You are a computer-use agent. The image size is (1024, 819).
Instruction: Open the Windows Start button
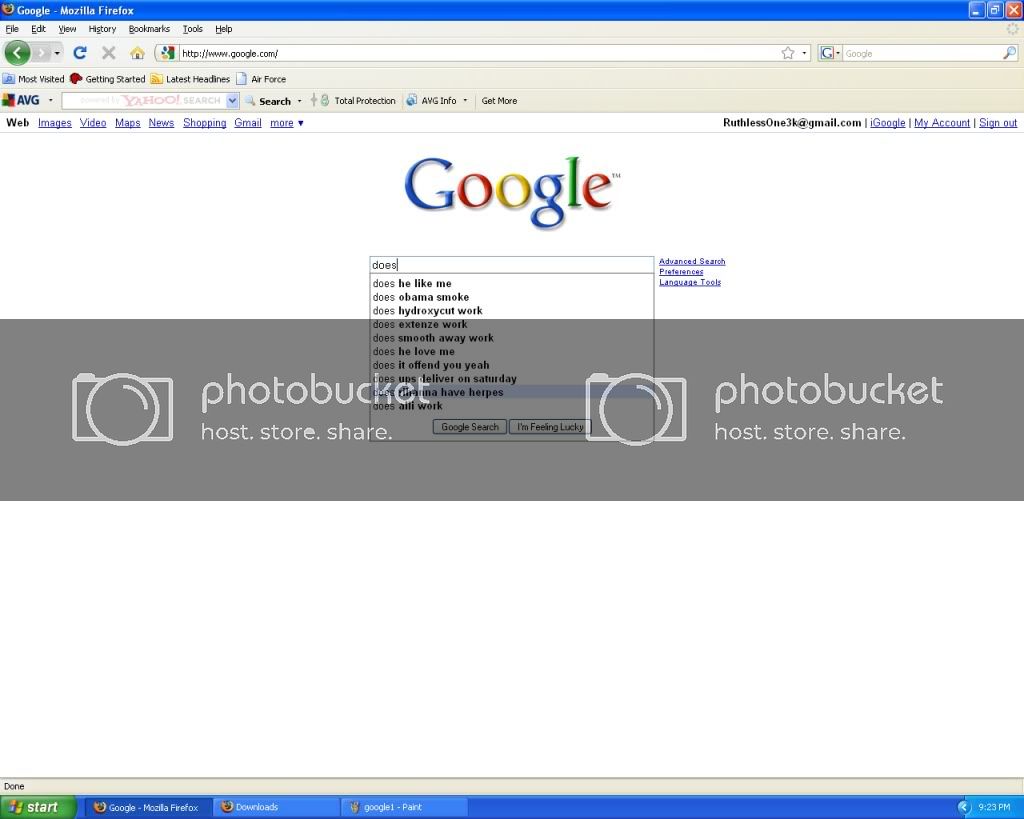coord(38,807)
